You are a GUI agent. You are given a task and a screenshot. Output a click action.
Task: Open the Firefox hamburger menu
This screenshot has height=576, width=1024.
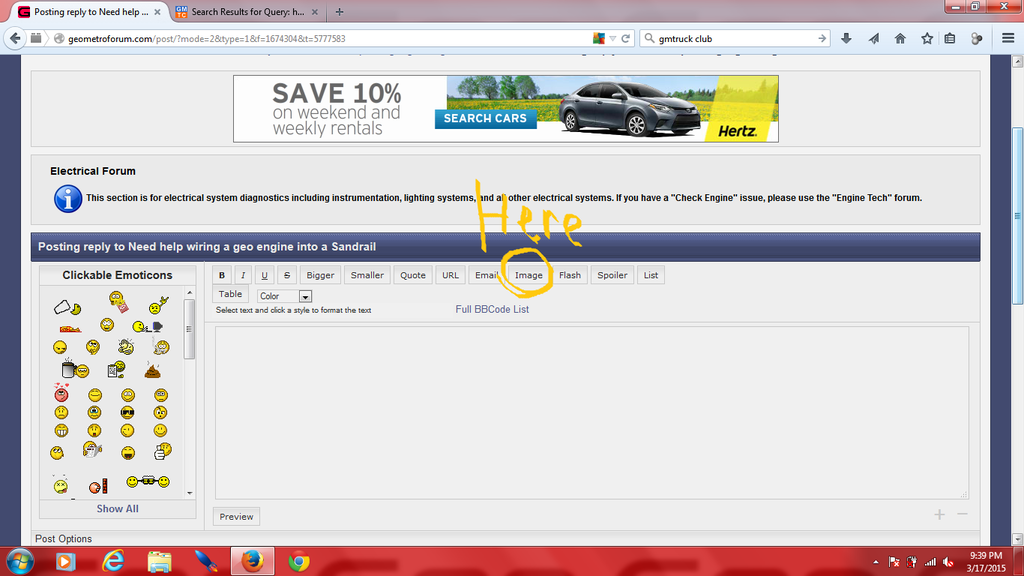(x=1007, y=39)
